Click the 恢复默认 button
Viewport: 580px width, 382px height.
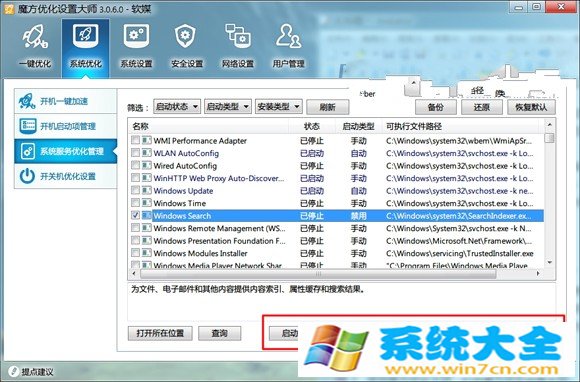coord(531,107)
